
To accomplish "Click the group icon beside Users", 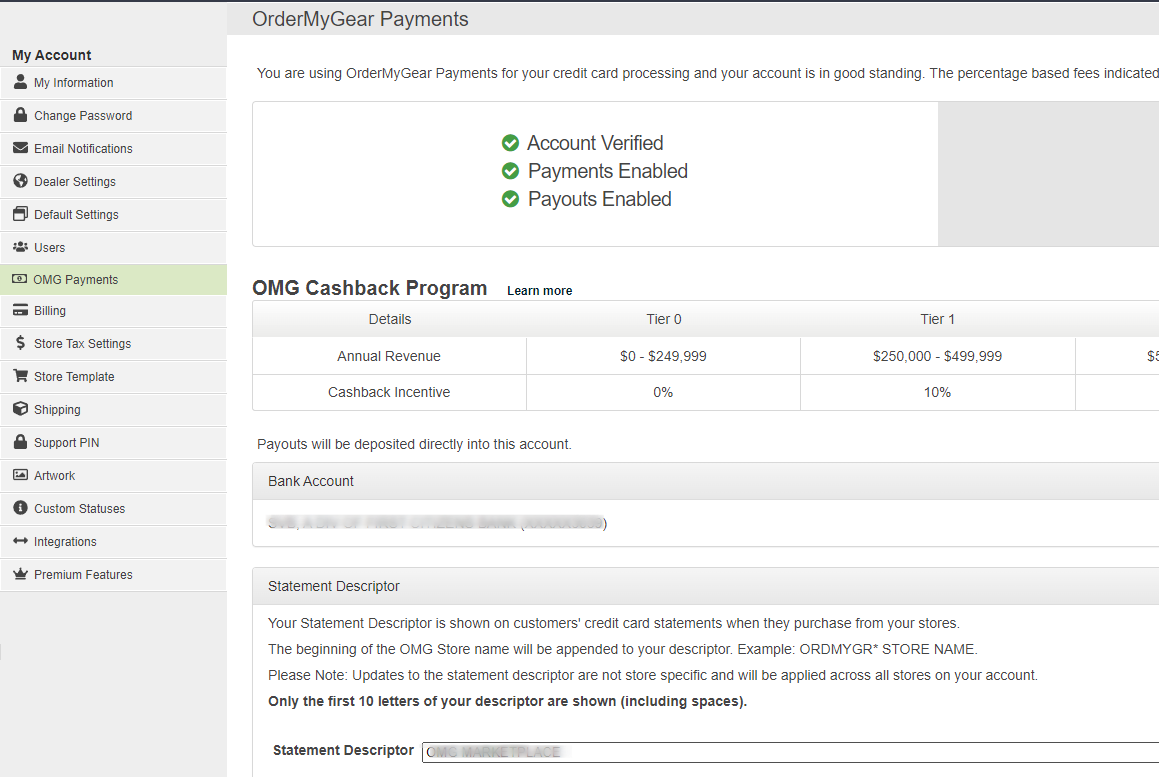I will (x=21, y=247).
